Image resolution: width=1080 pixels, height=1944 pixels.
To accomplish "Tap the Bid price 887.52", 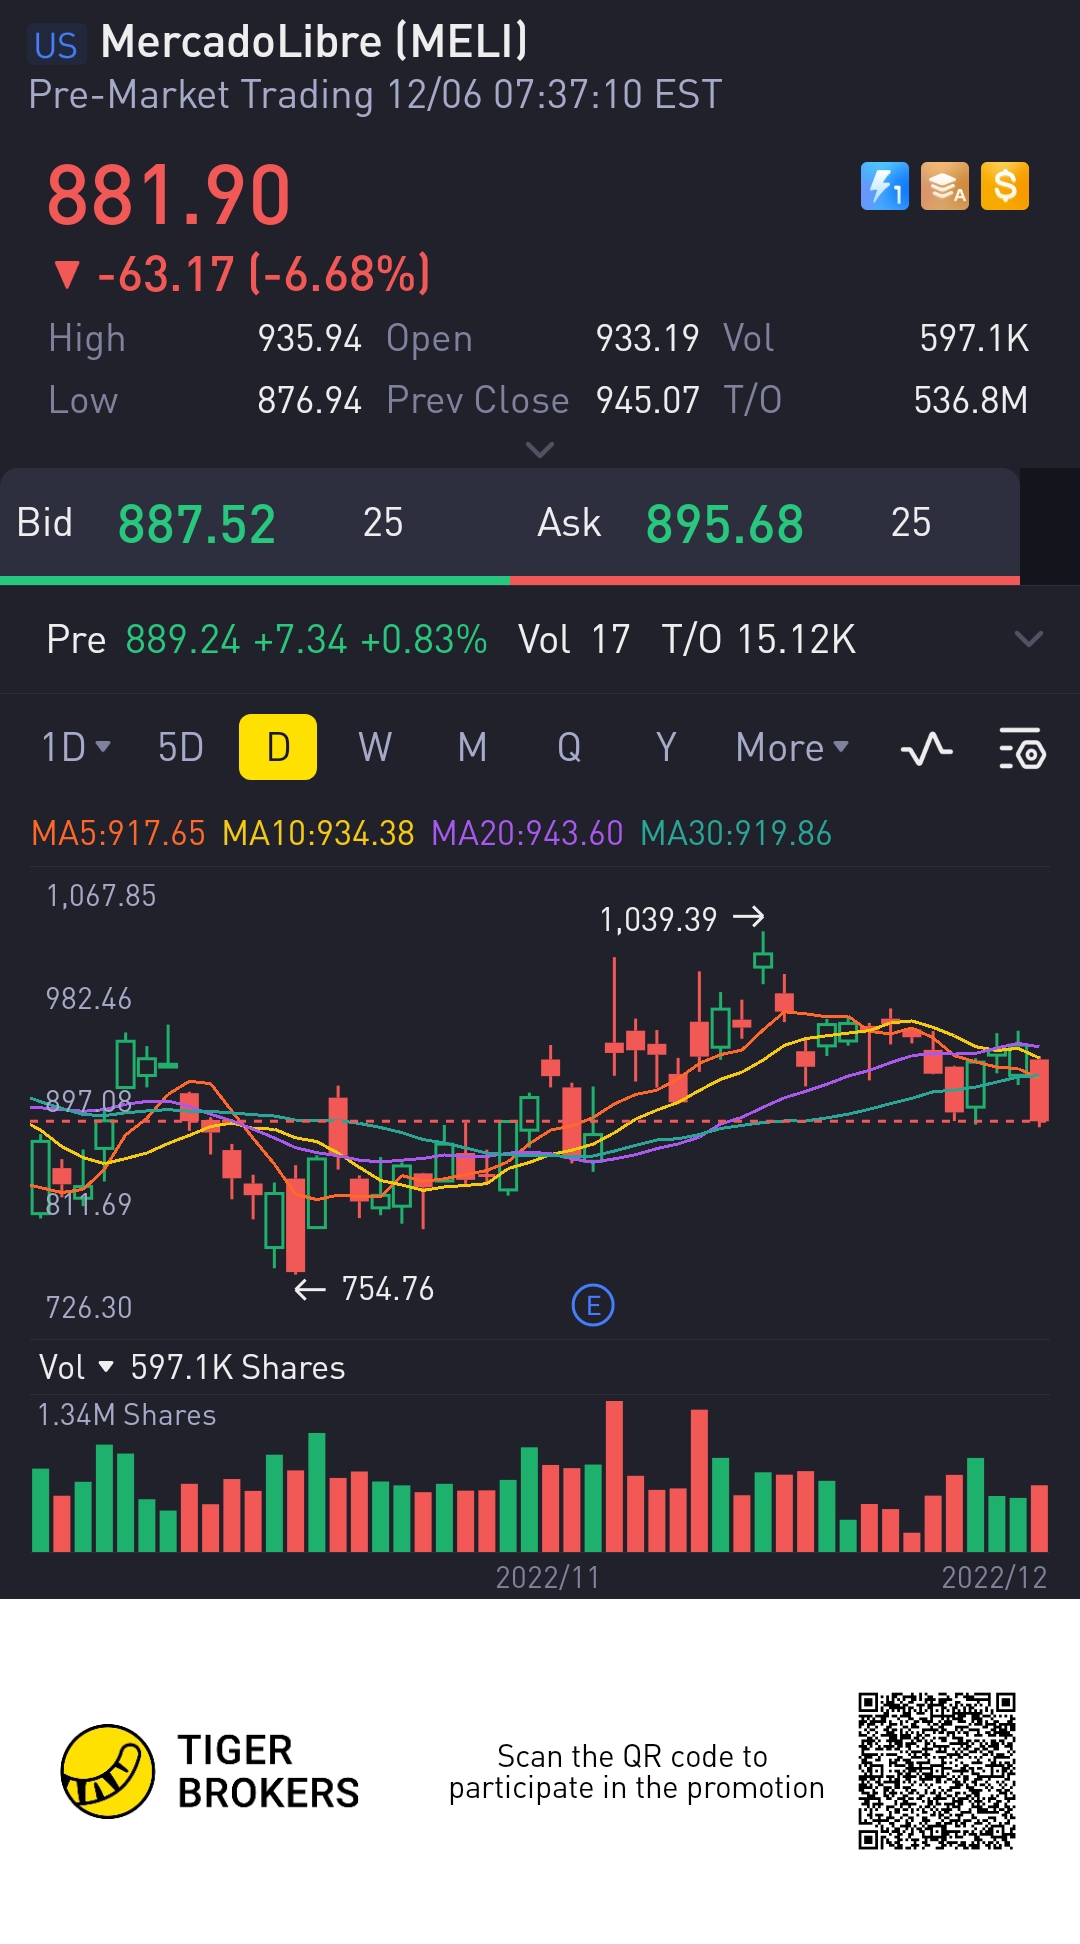I will (x=197, y=524).
